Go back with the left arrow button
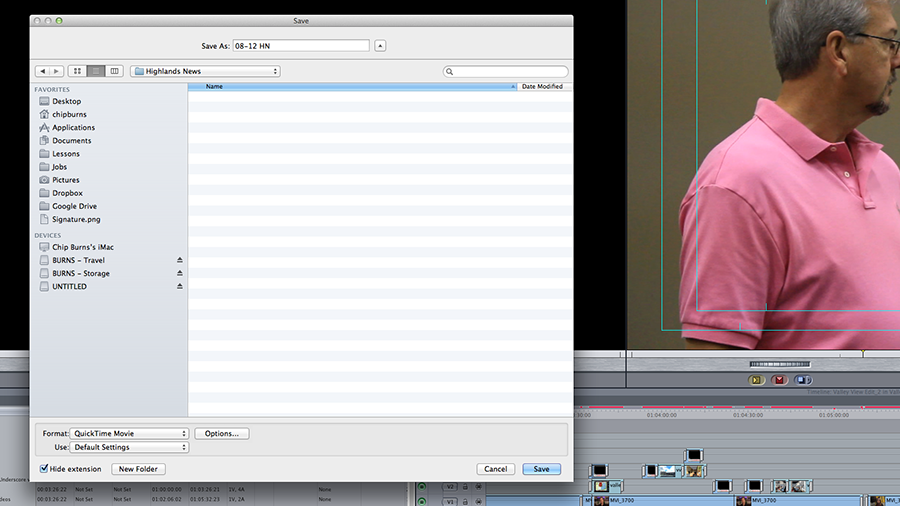 tap(42, 71)
